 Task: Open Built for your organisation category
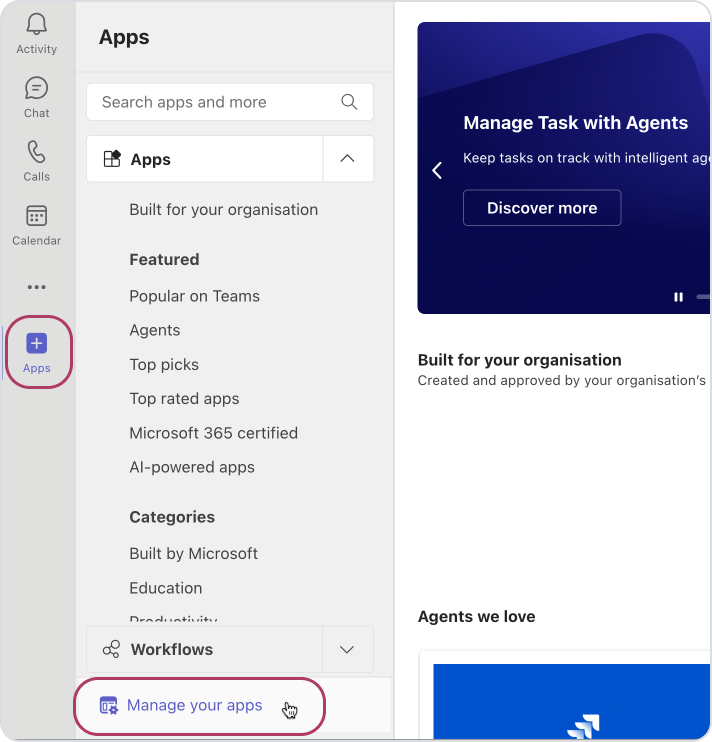224,210
